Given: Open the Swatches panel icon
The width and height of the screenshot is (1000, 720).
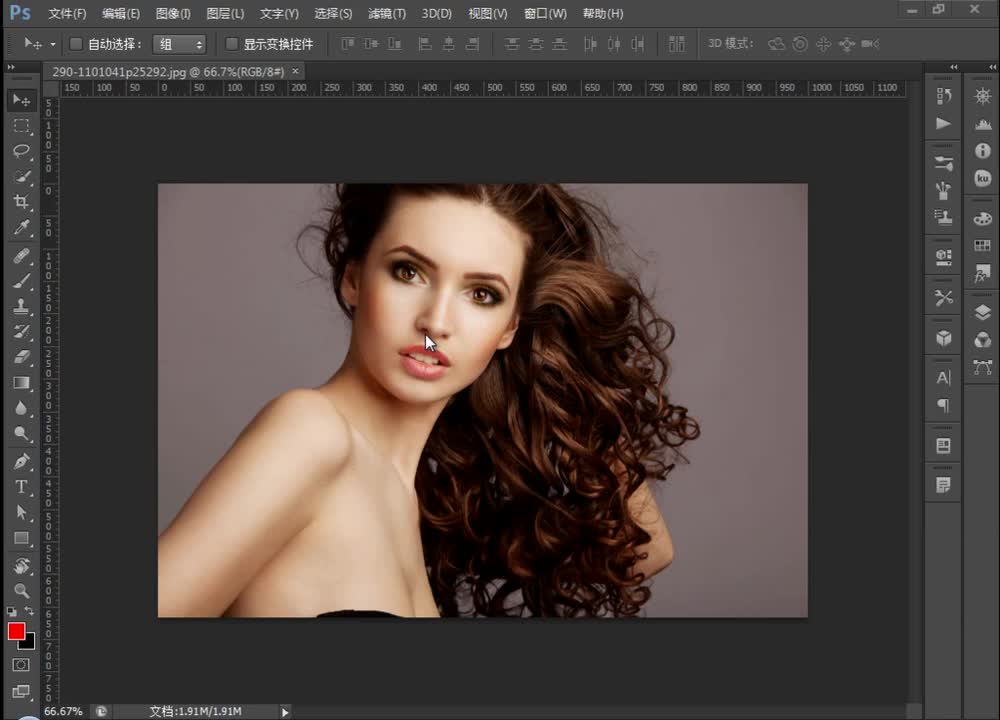Looking at the screenshot, I should (982, 245).
